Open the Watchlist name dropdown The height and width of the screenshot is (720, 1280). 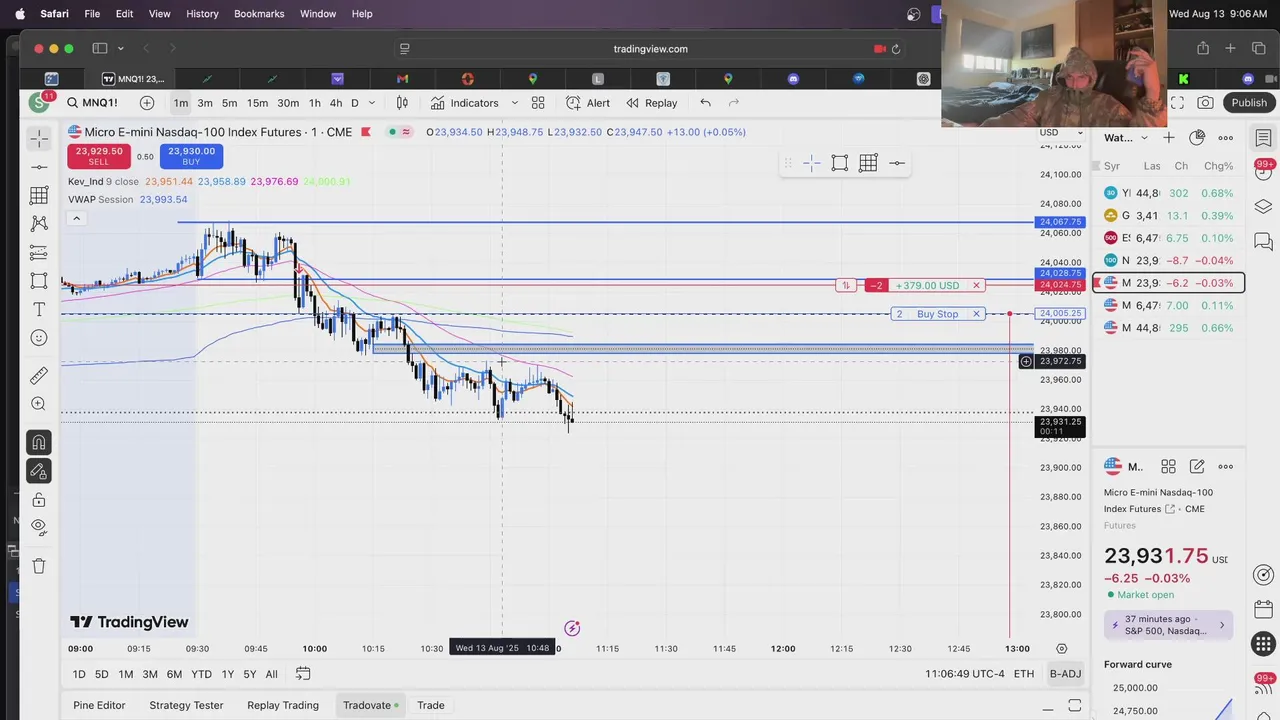pos(1126,138)
